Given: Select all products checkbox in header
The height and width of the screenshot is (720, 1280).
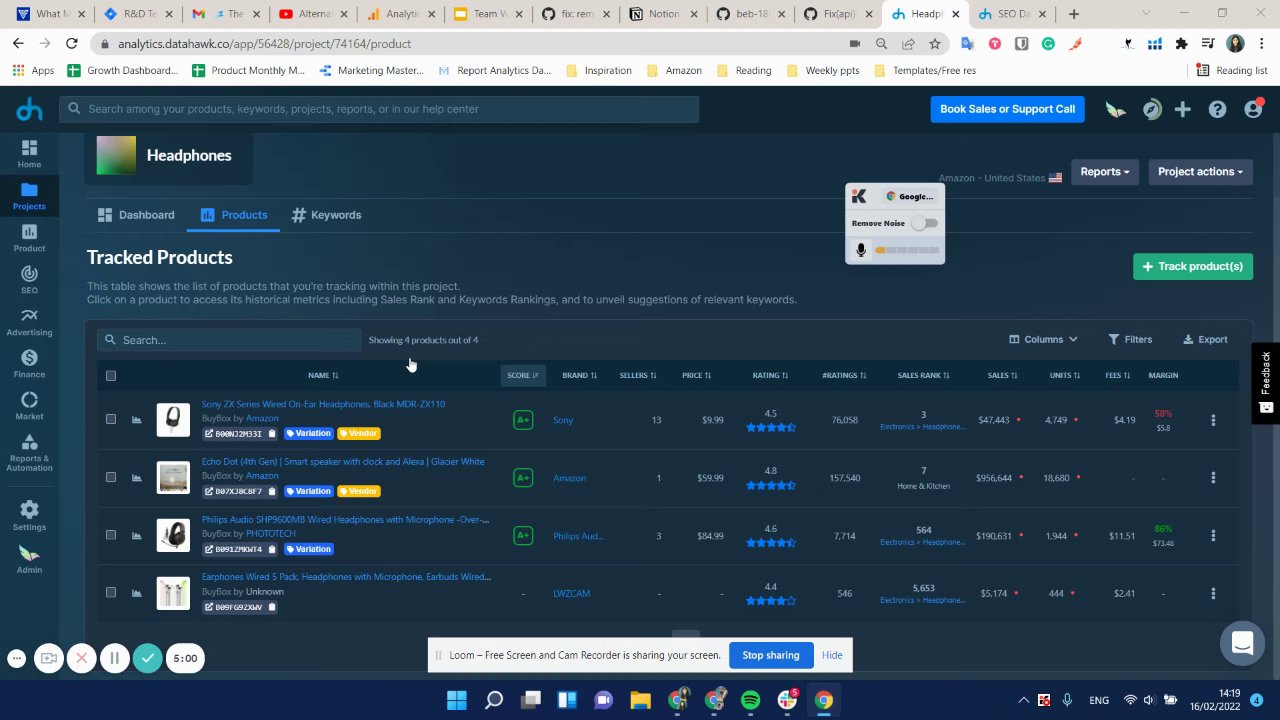Looking at the screenshot, I should pyautogui.click(x=111, y=376).
